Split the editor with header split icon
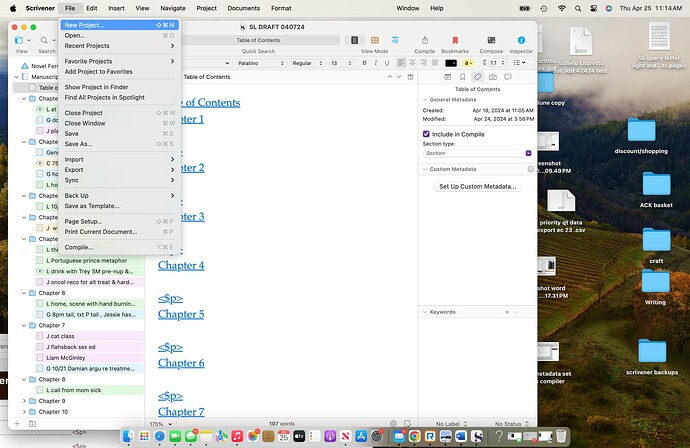This screenshot has width=690, height=448. click(410, 77)
